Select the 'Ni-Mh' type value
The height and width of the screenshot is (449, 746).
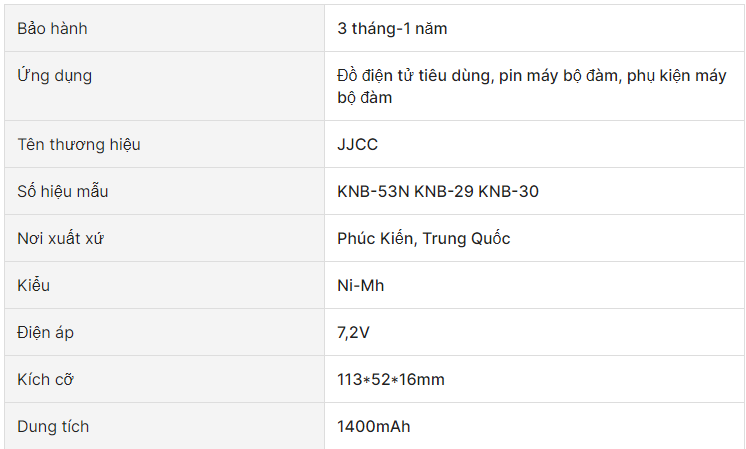(361, 285)
